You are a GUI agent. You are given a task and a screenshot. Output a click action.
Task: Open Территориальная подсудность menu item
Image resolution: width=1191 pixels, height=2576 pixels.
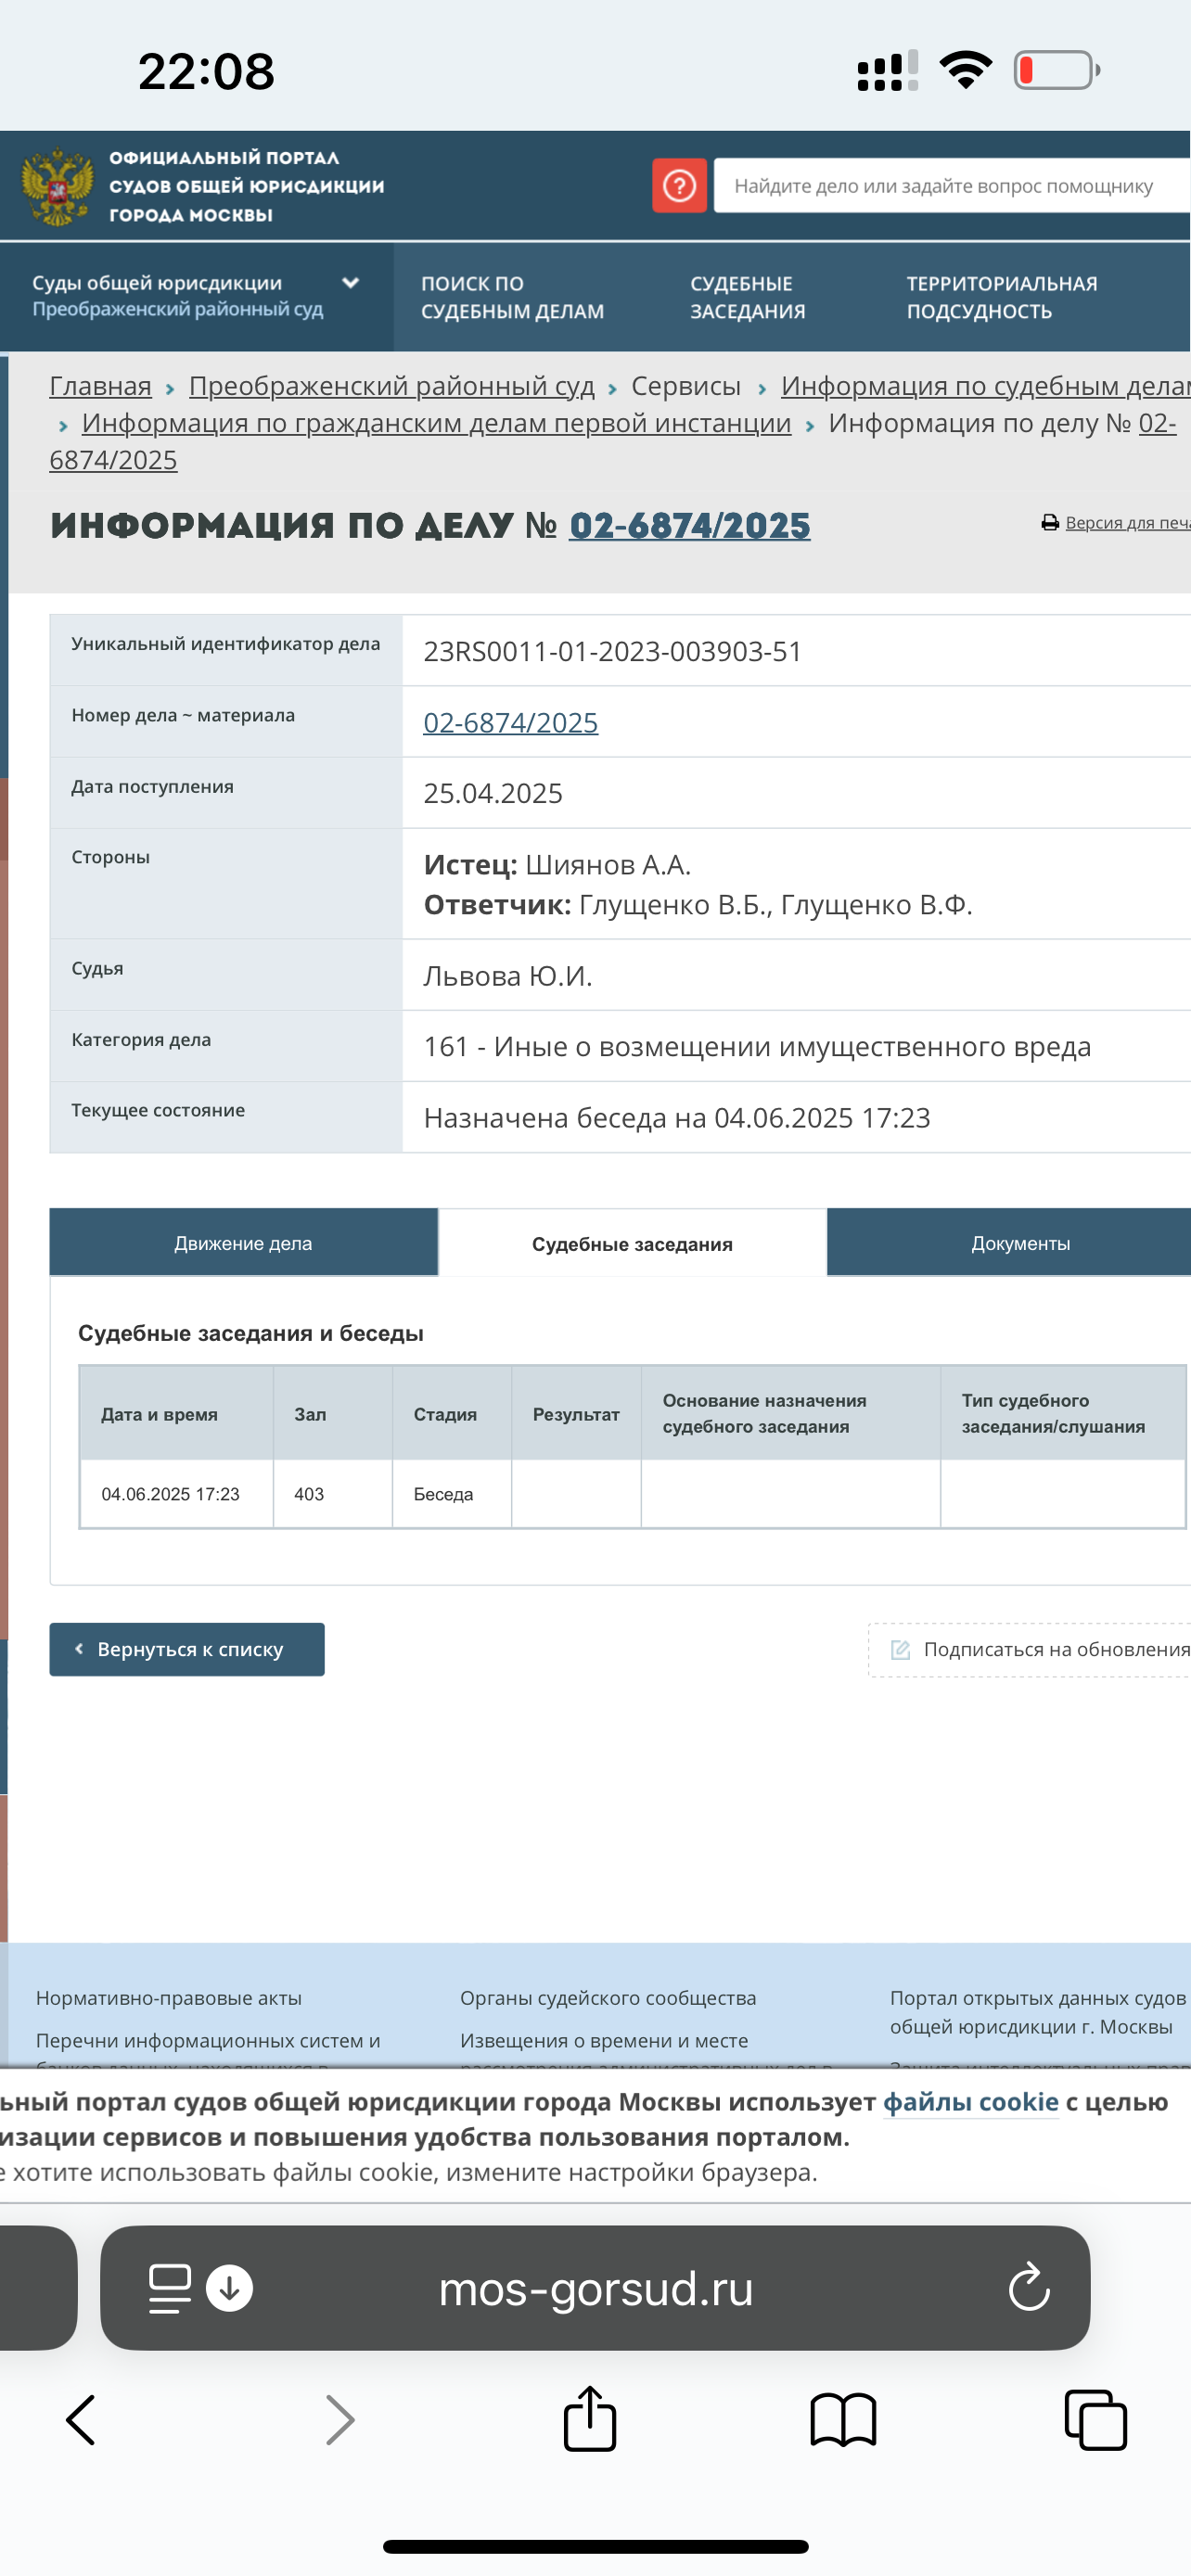point(1001,297)
